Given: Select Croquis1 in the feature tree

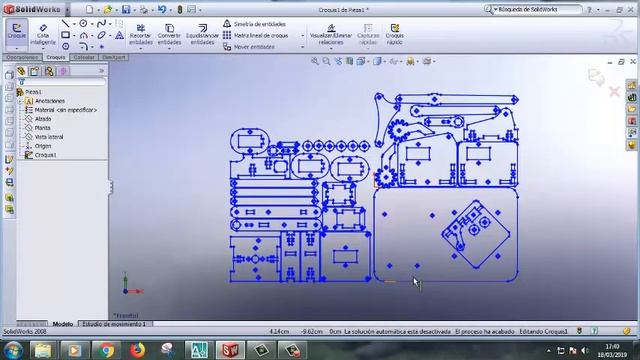Looking at the screenshot, I should pos(40,155).
